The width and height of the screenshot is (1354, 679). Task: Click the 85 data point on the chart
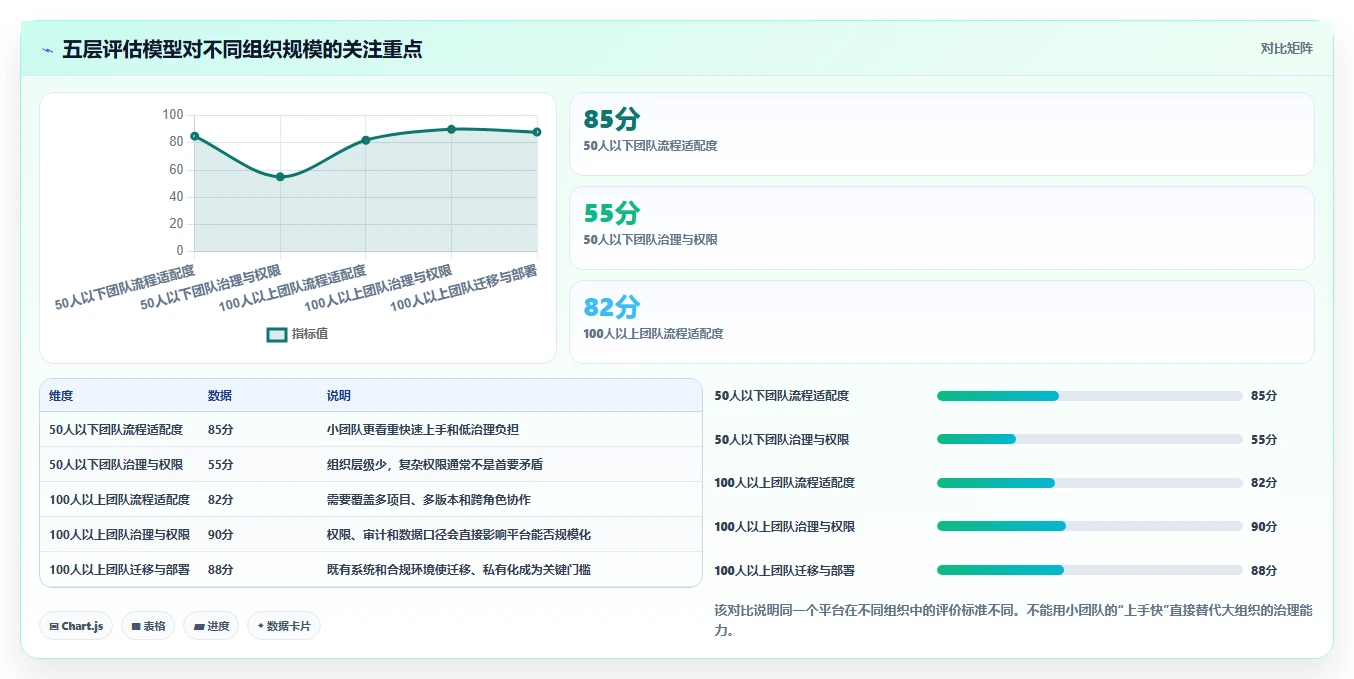click(195, 136)
